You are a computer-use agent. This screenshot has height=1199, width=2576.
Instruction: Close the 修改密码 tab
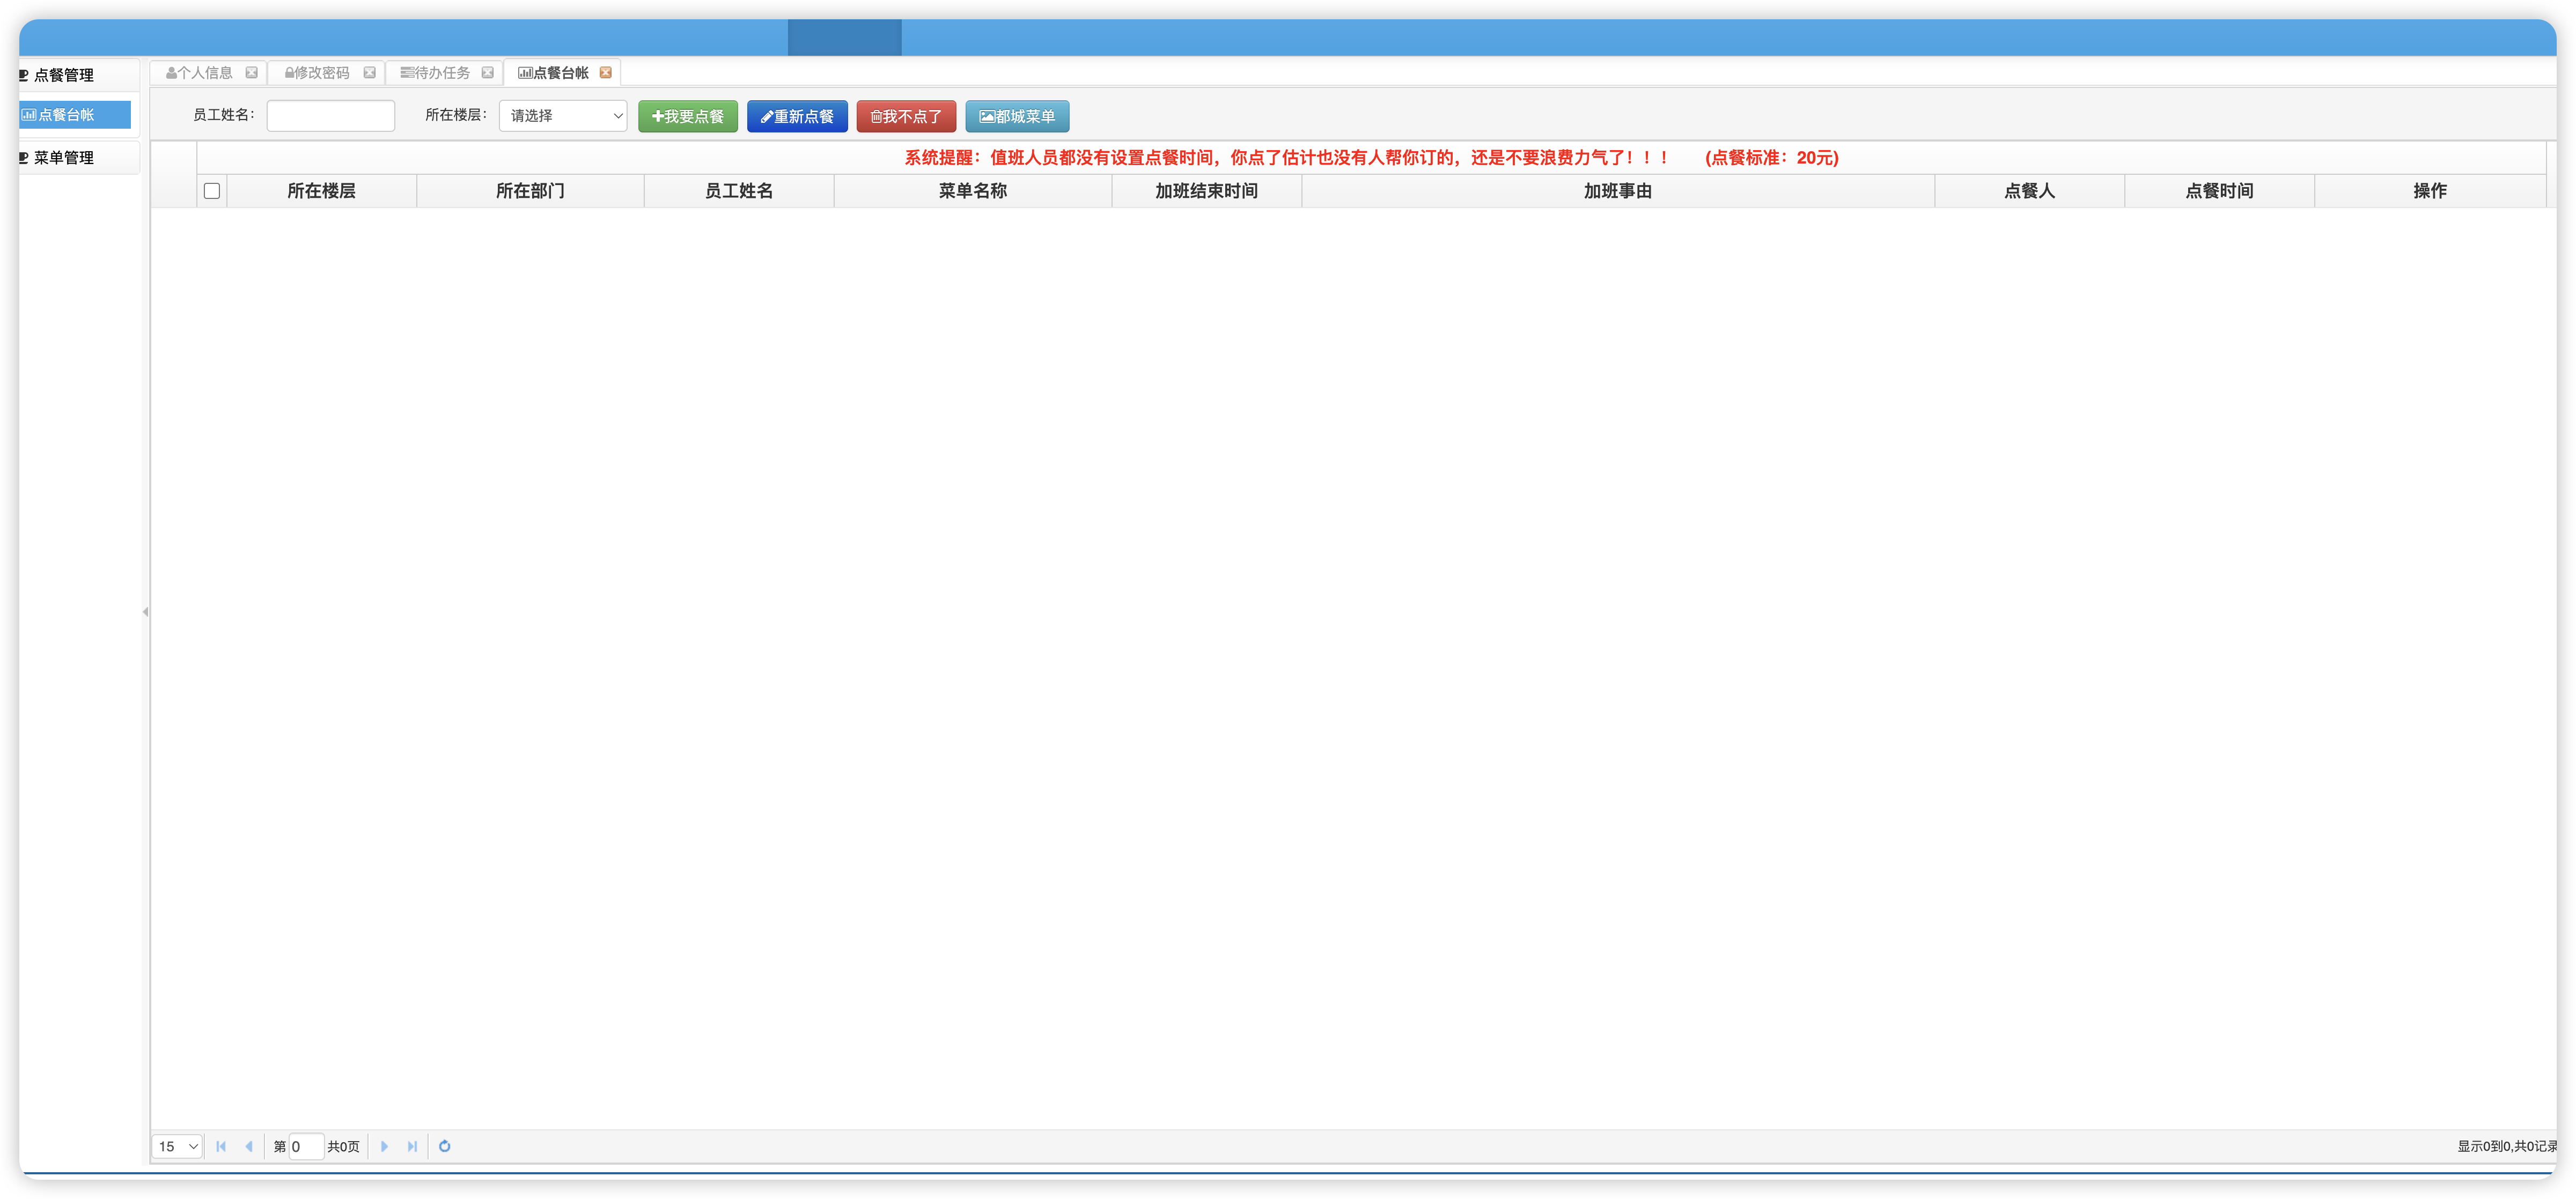point(370,73)
